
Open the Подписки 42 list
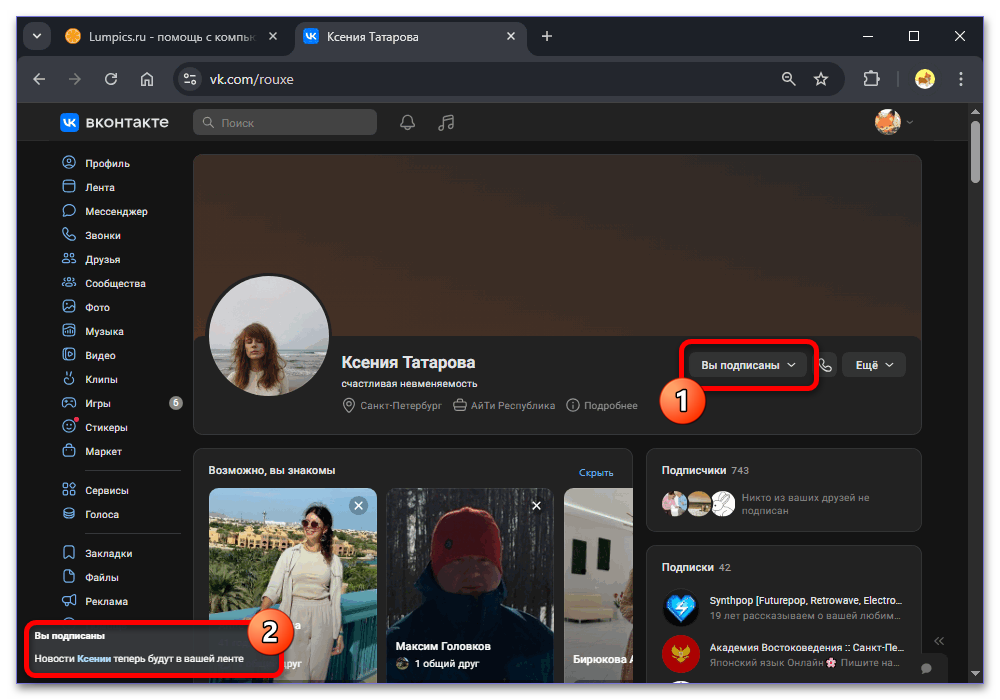(x=696, y=567)
